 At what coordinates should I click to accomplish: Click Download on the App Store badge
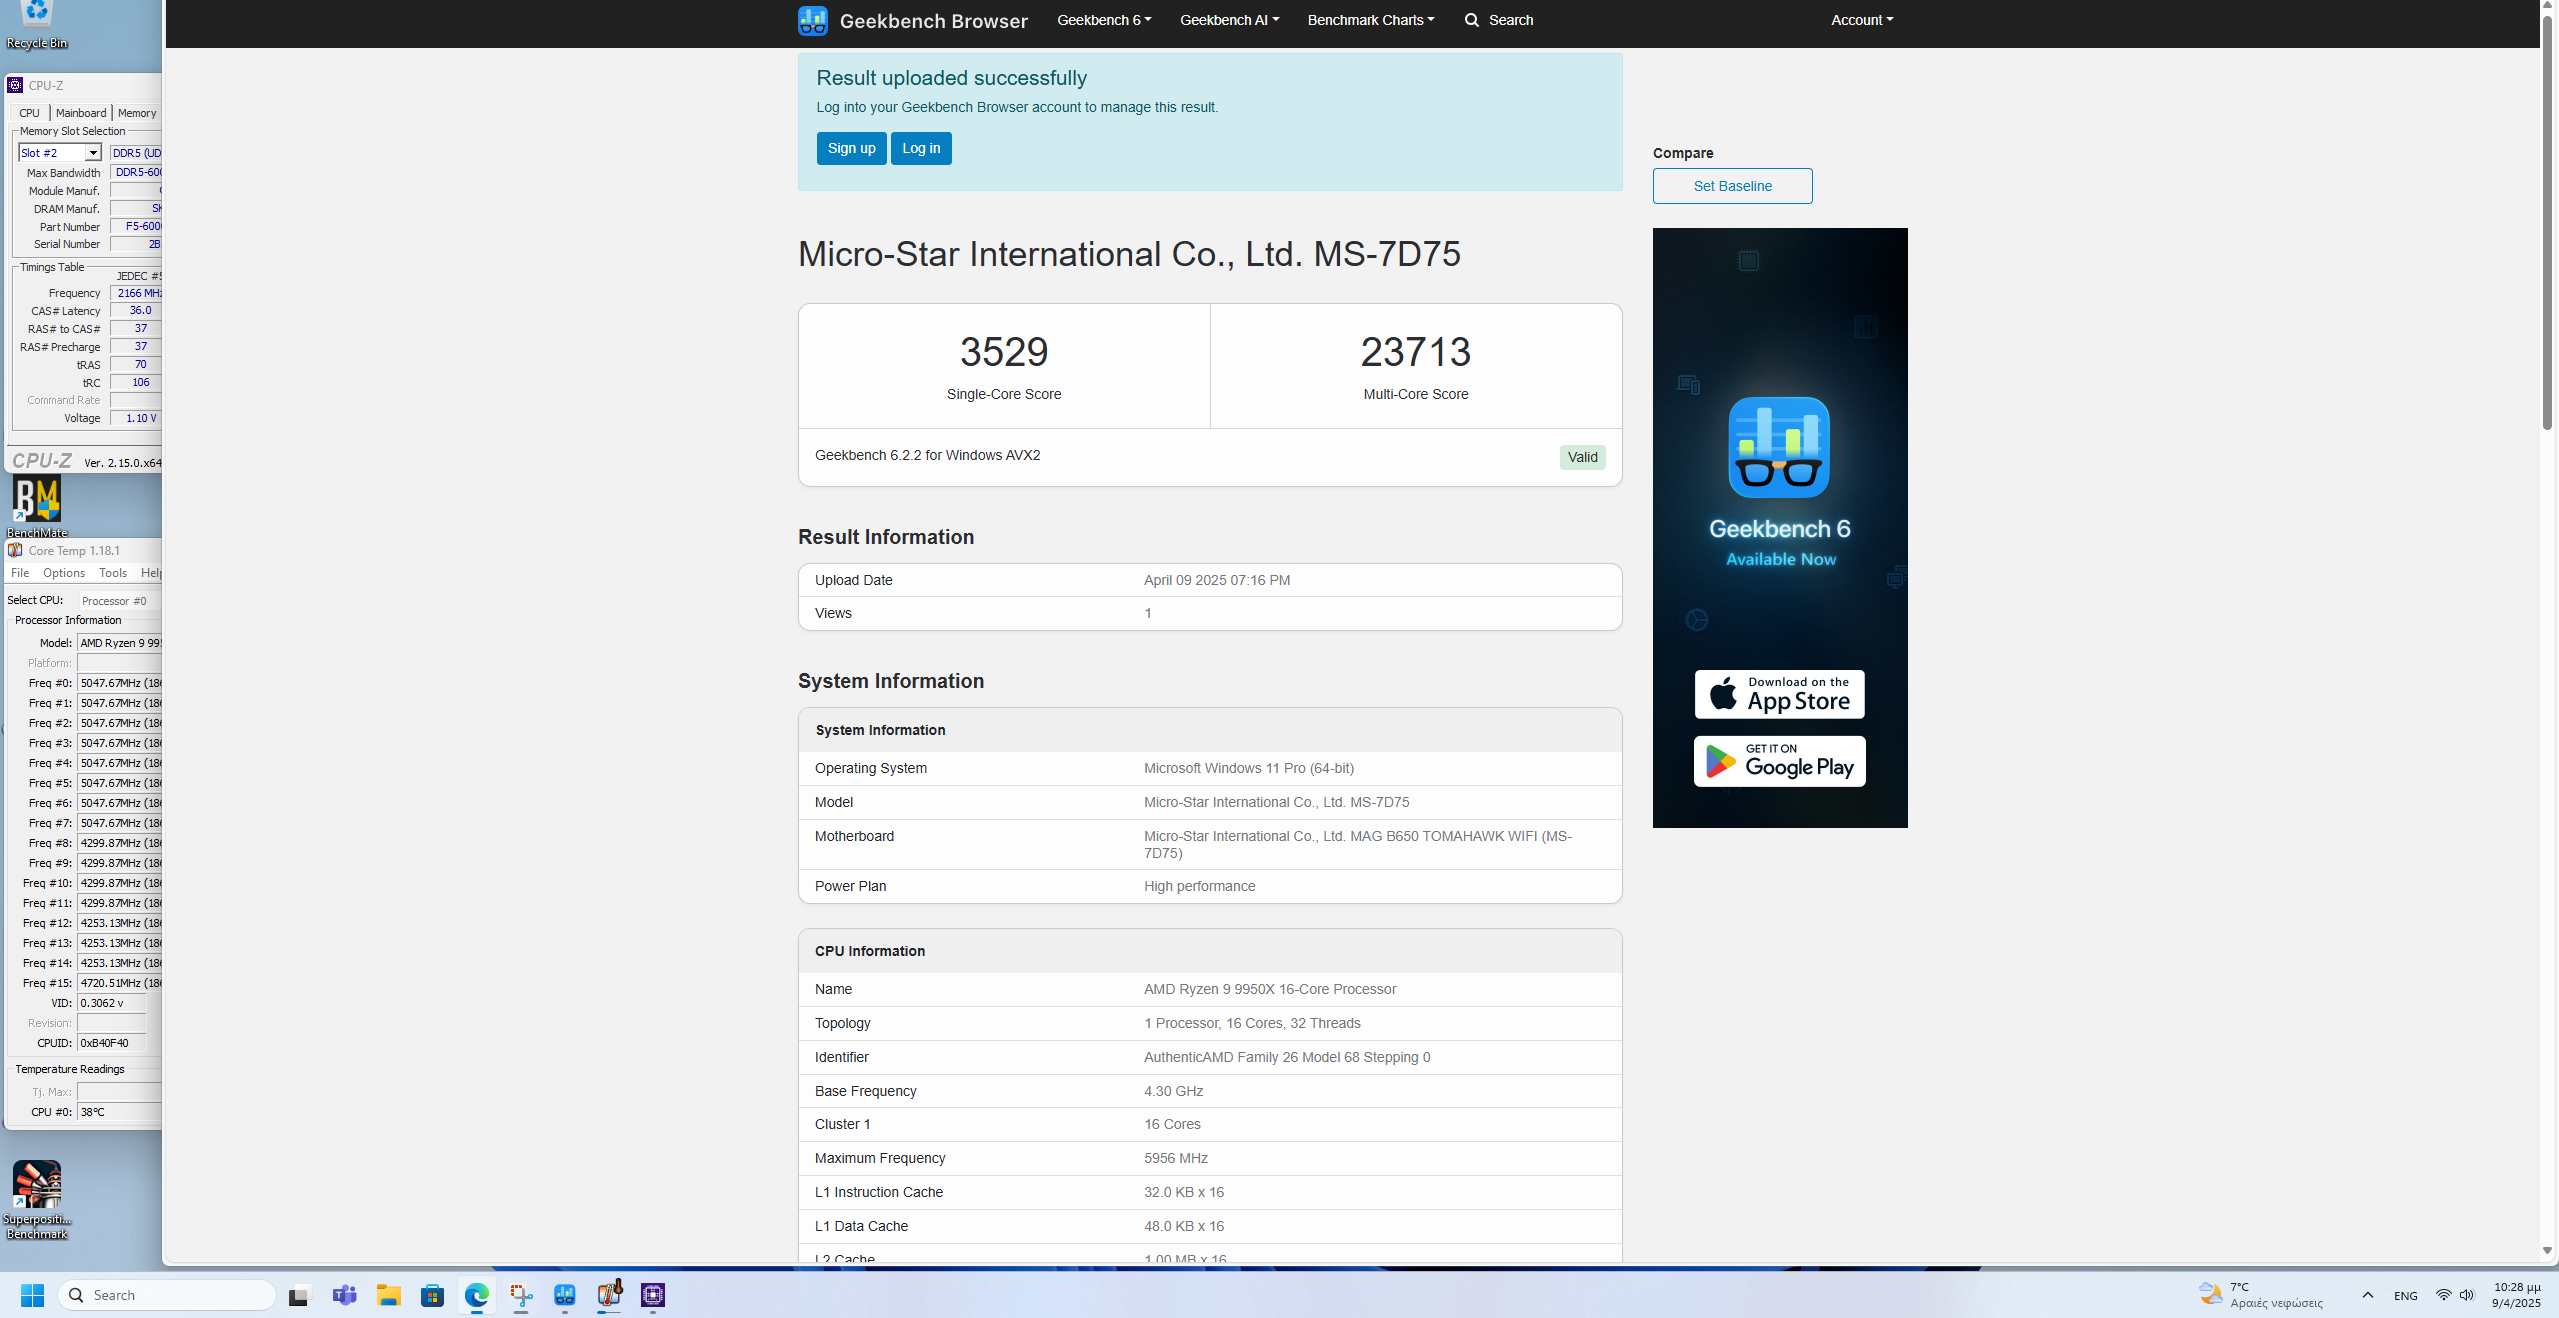point(1779,694)
